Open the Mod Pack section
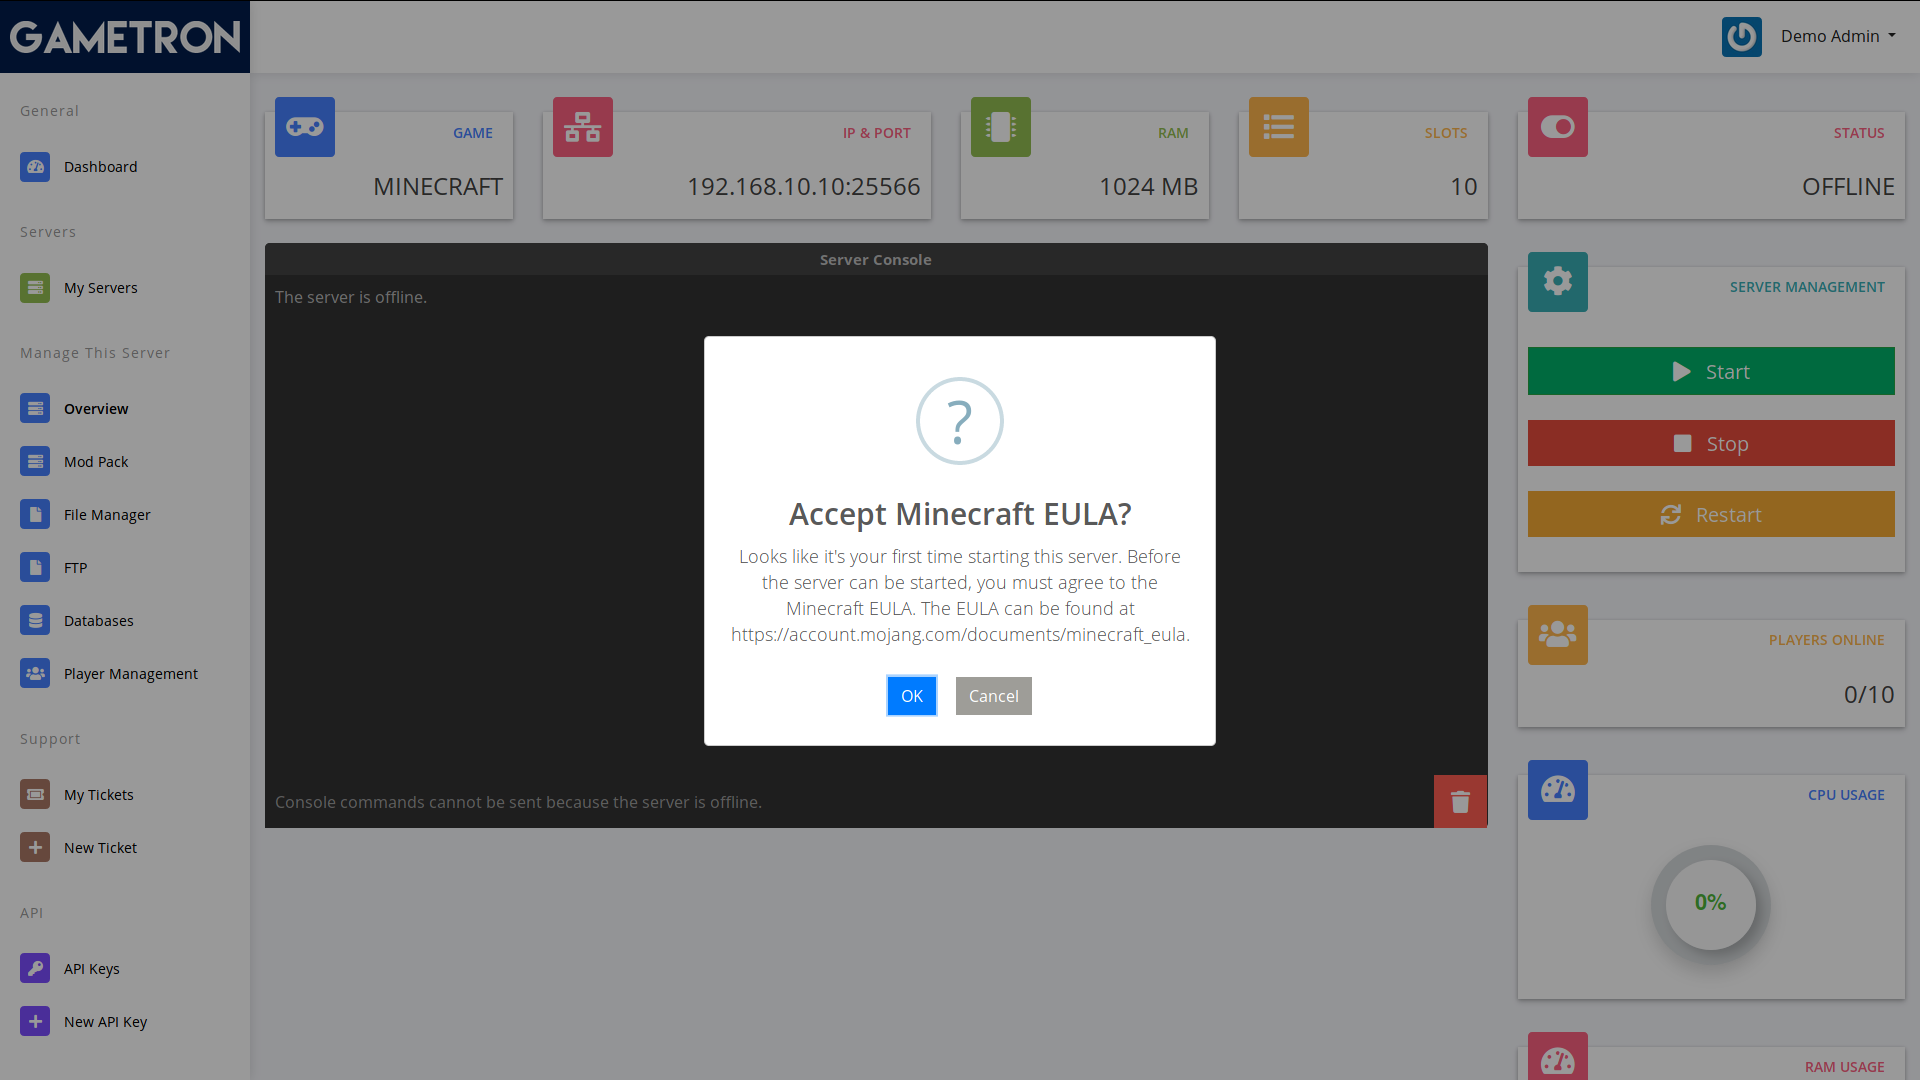 tap(96, 462)
